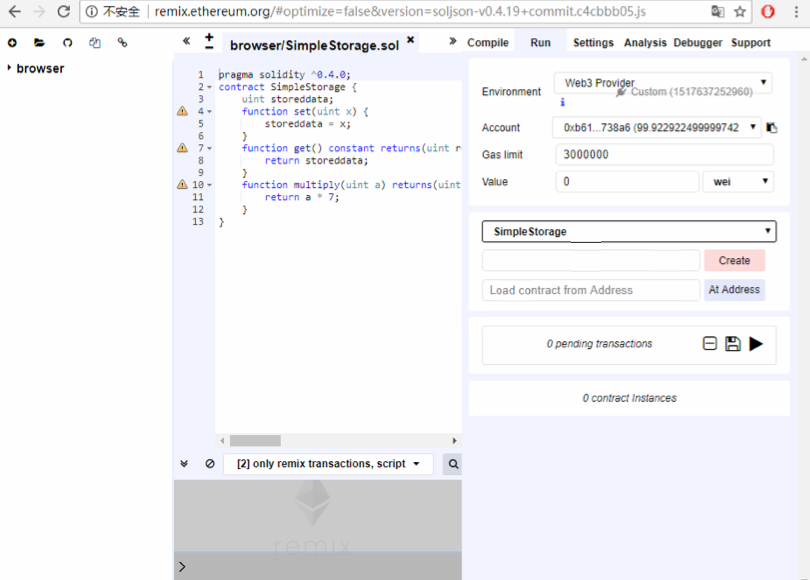This screenshot has width=810, height=580.
Task: Click the '0 pending transactions' text
Action: point(599,343)
